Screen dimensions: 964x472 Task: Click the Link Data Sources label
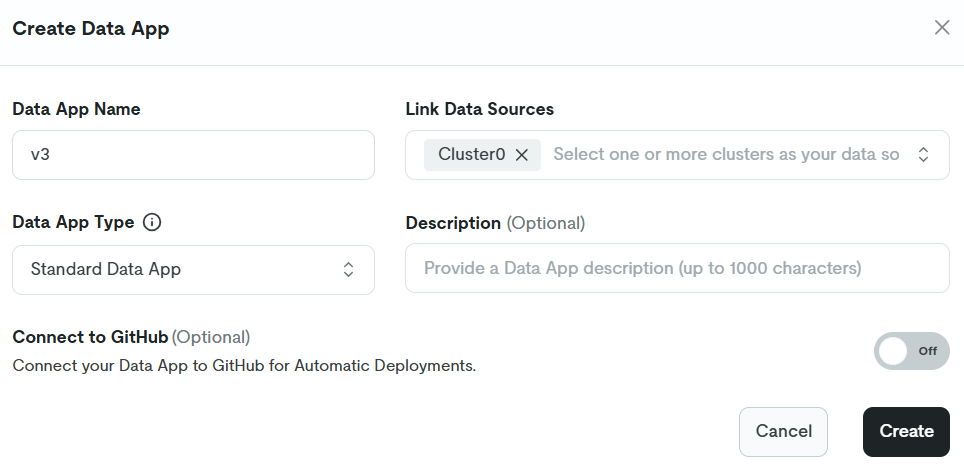479,109
